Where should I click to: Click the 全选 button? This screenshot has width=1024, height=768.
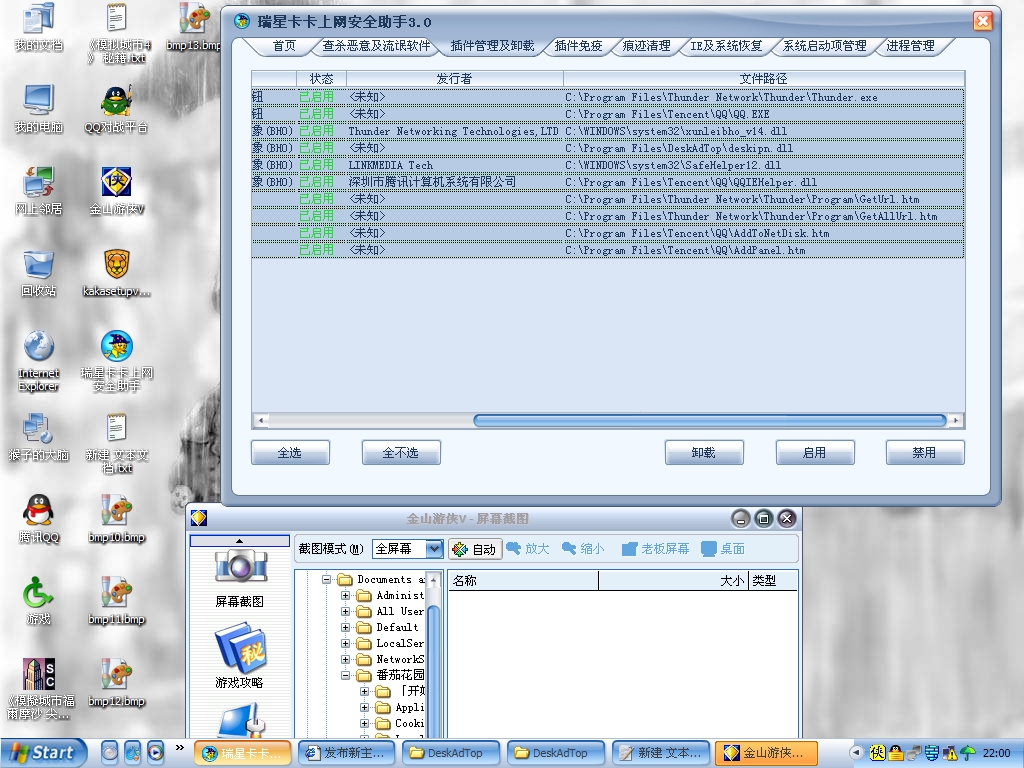[290, 453]
